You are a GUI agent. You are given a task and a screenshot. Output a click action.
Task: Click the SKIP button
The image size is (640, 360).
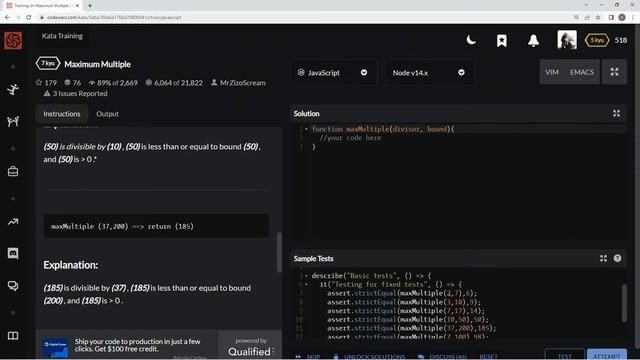[x=308, y=356]
